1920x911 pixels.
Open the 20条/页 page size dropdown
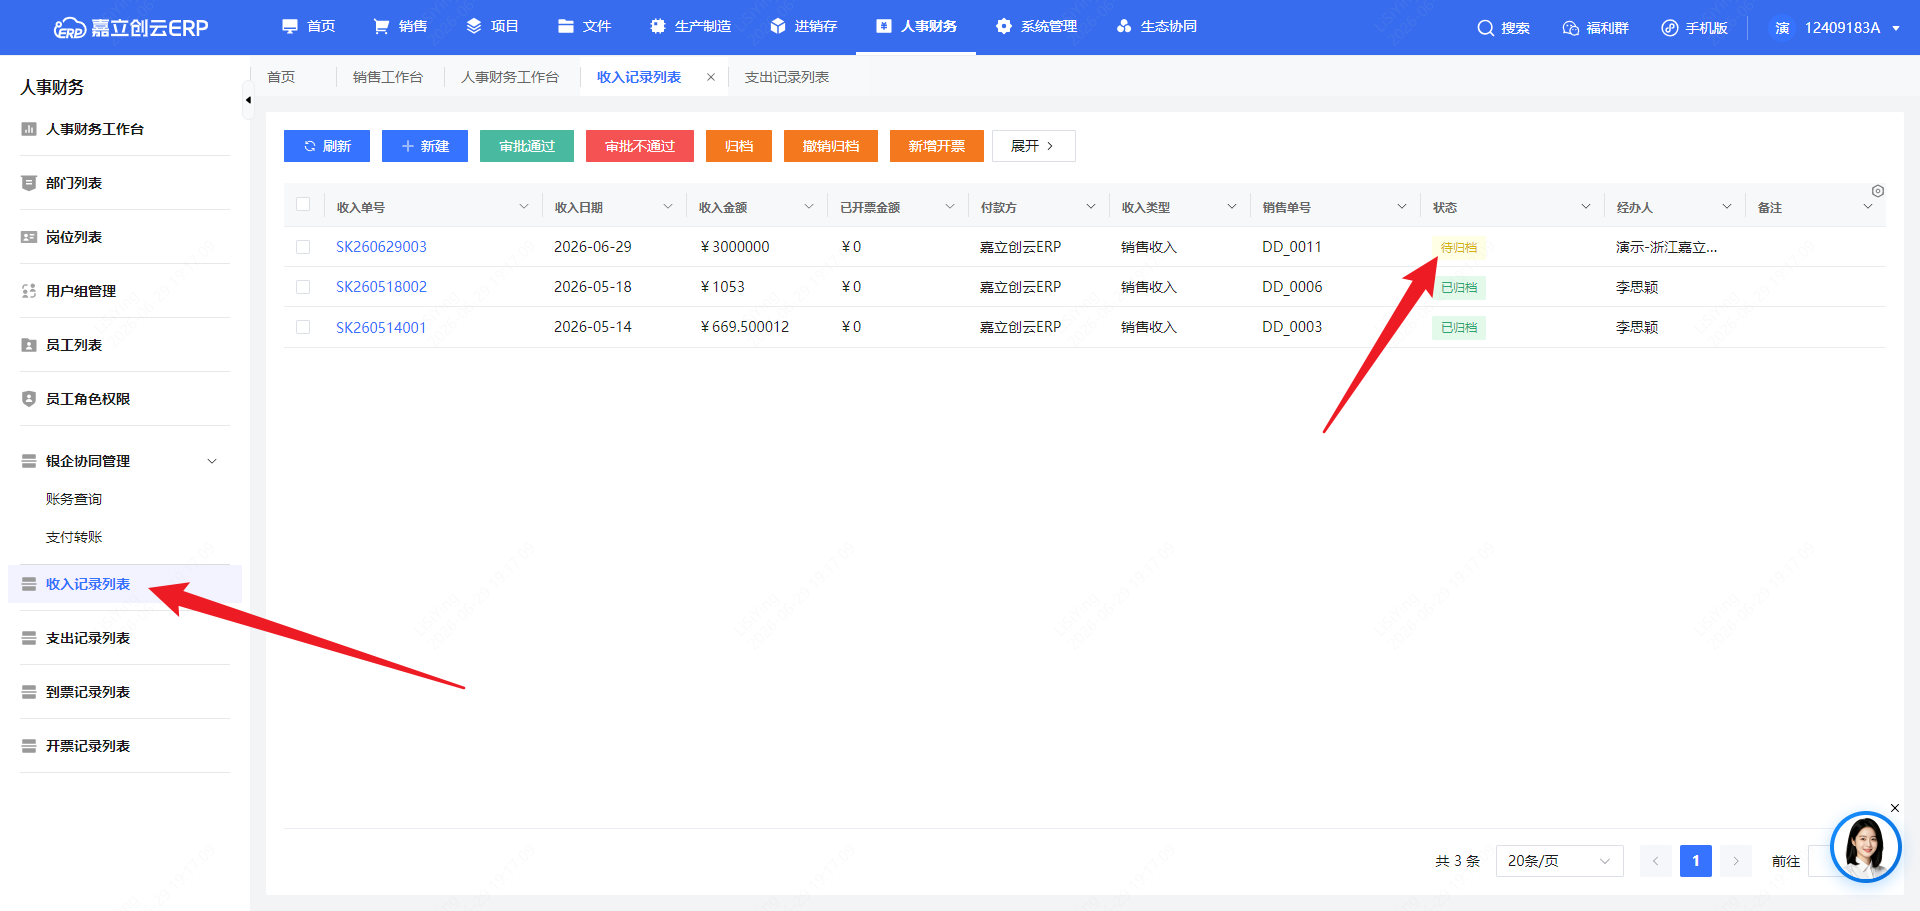[1559, 861]
